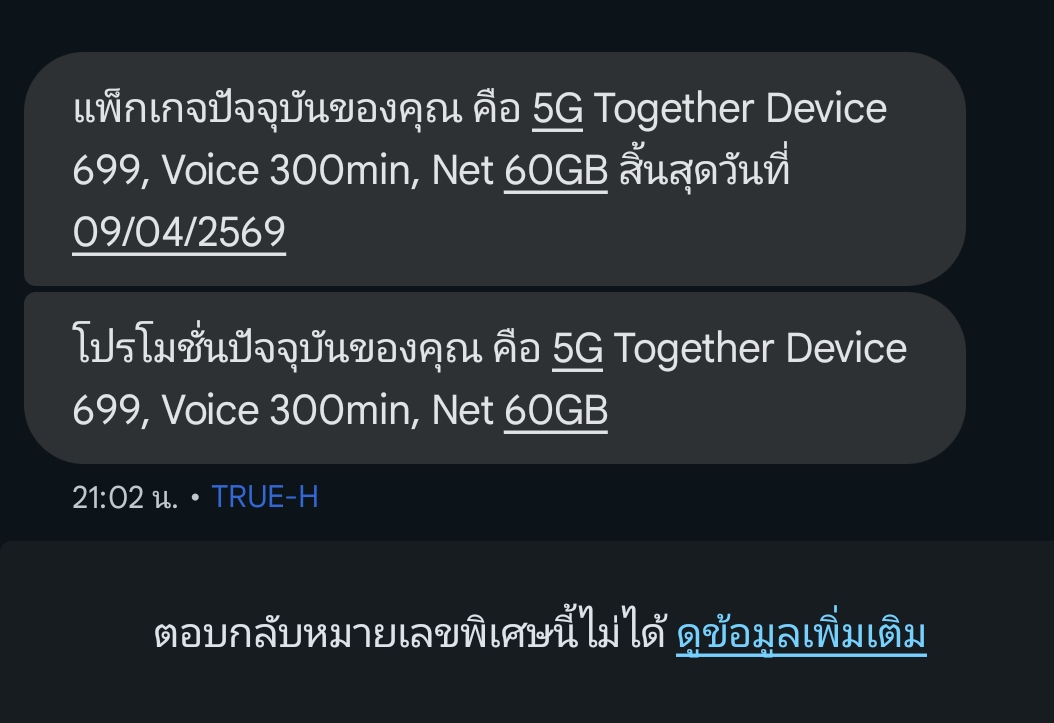Image resolution: width=1054 pixels, height=723 pixels.
Task: Tap the 60GB link before สิ้นสุดวันที่
Action: point(556,170)
